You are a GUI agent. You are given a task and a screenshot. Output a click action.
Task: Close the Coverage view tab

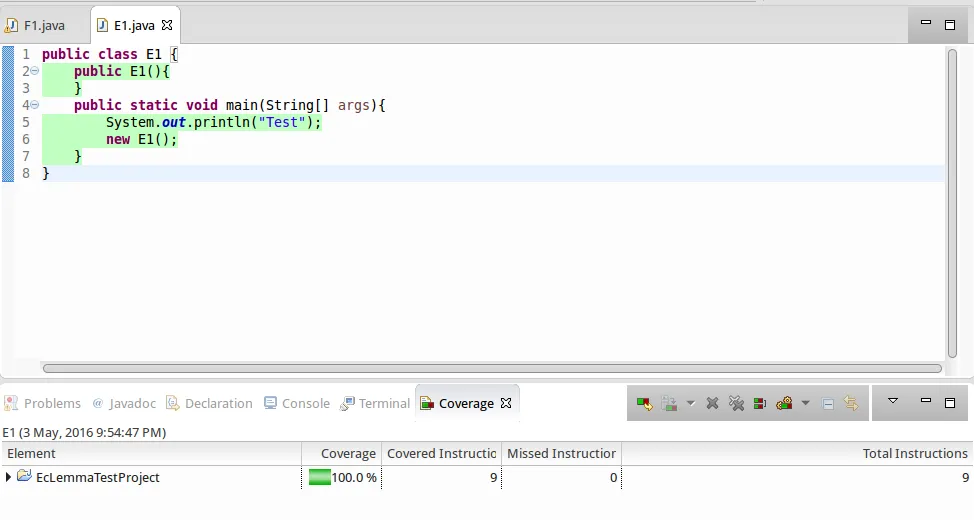tap(506, 404)
